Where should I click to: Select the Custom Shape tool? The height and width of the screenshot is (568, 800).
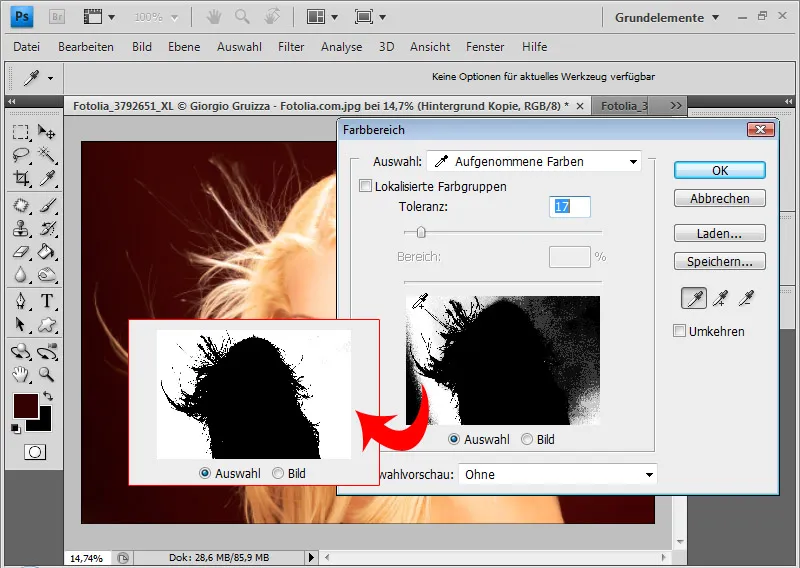click(x=46, y=324)
